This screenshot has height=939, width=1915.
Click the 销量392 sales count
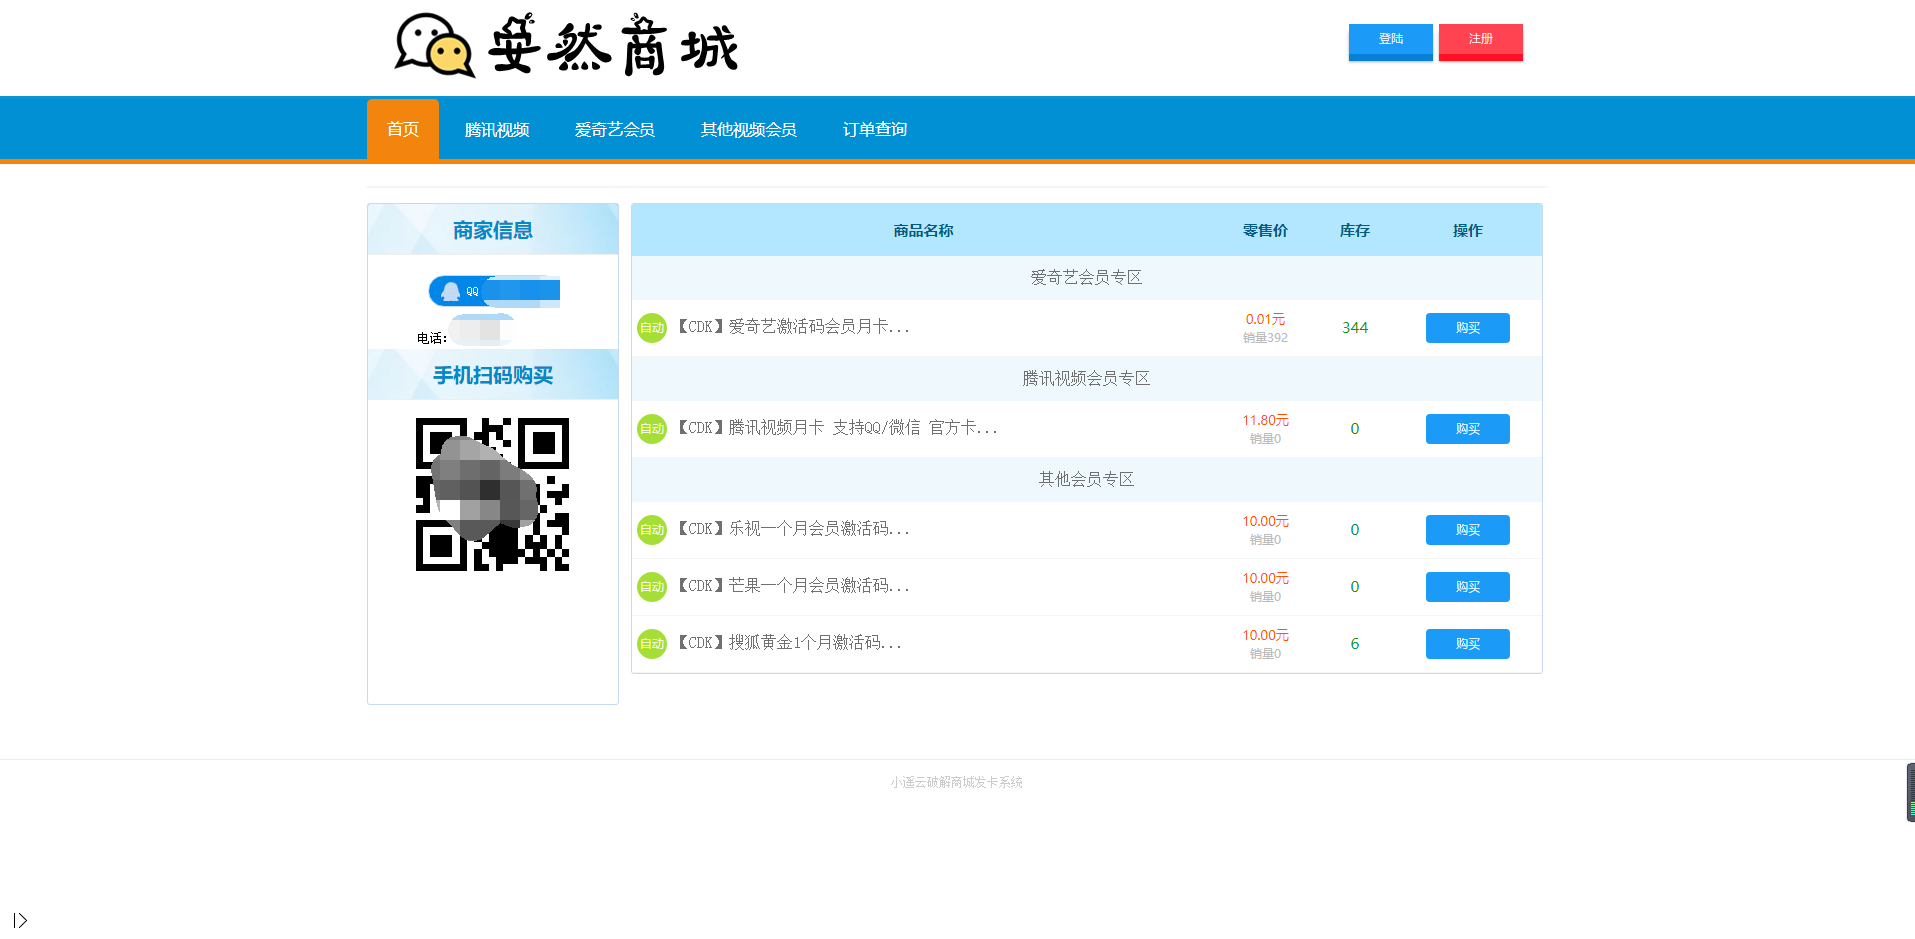pos(1265,338)
